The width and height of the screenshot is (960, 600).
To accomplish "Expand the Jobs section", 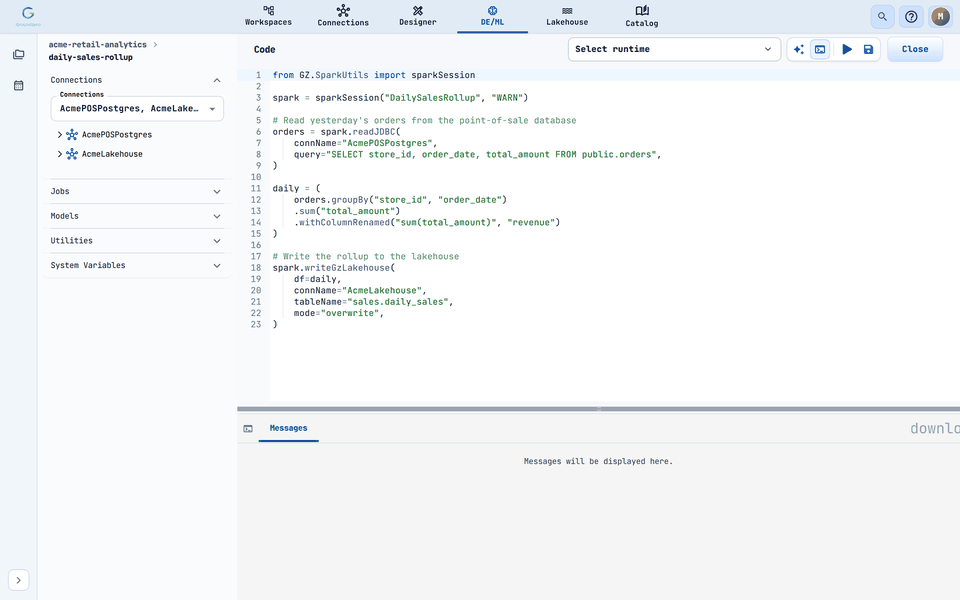I will click(x=136, y=192).
